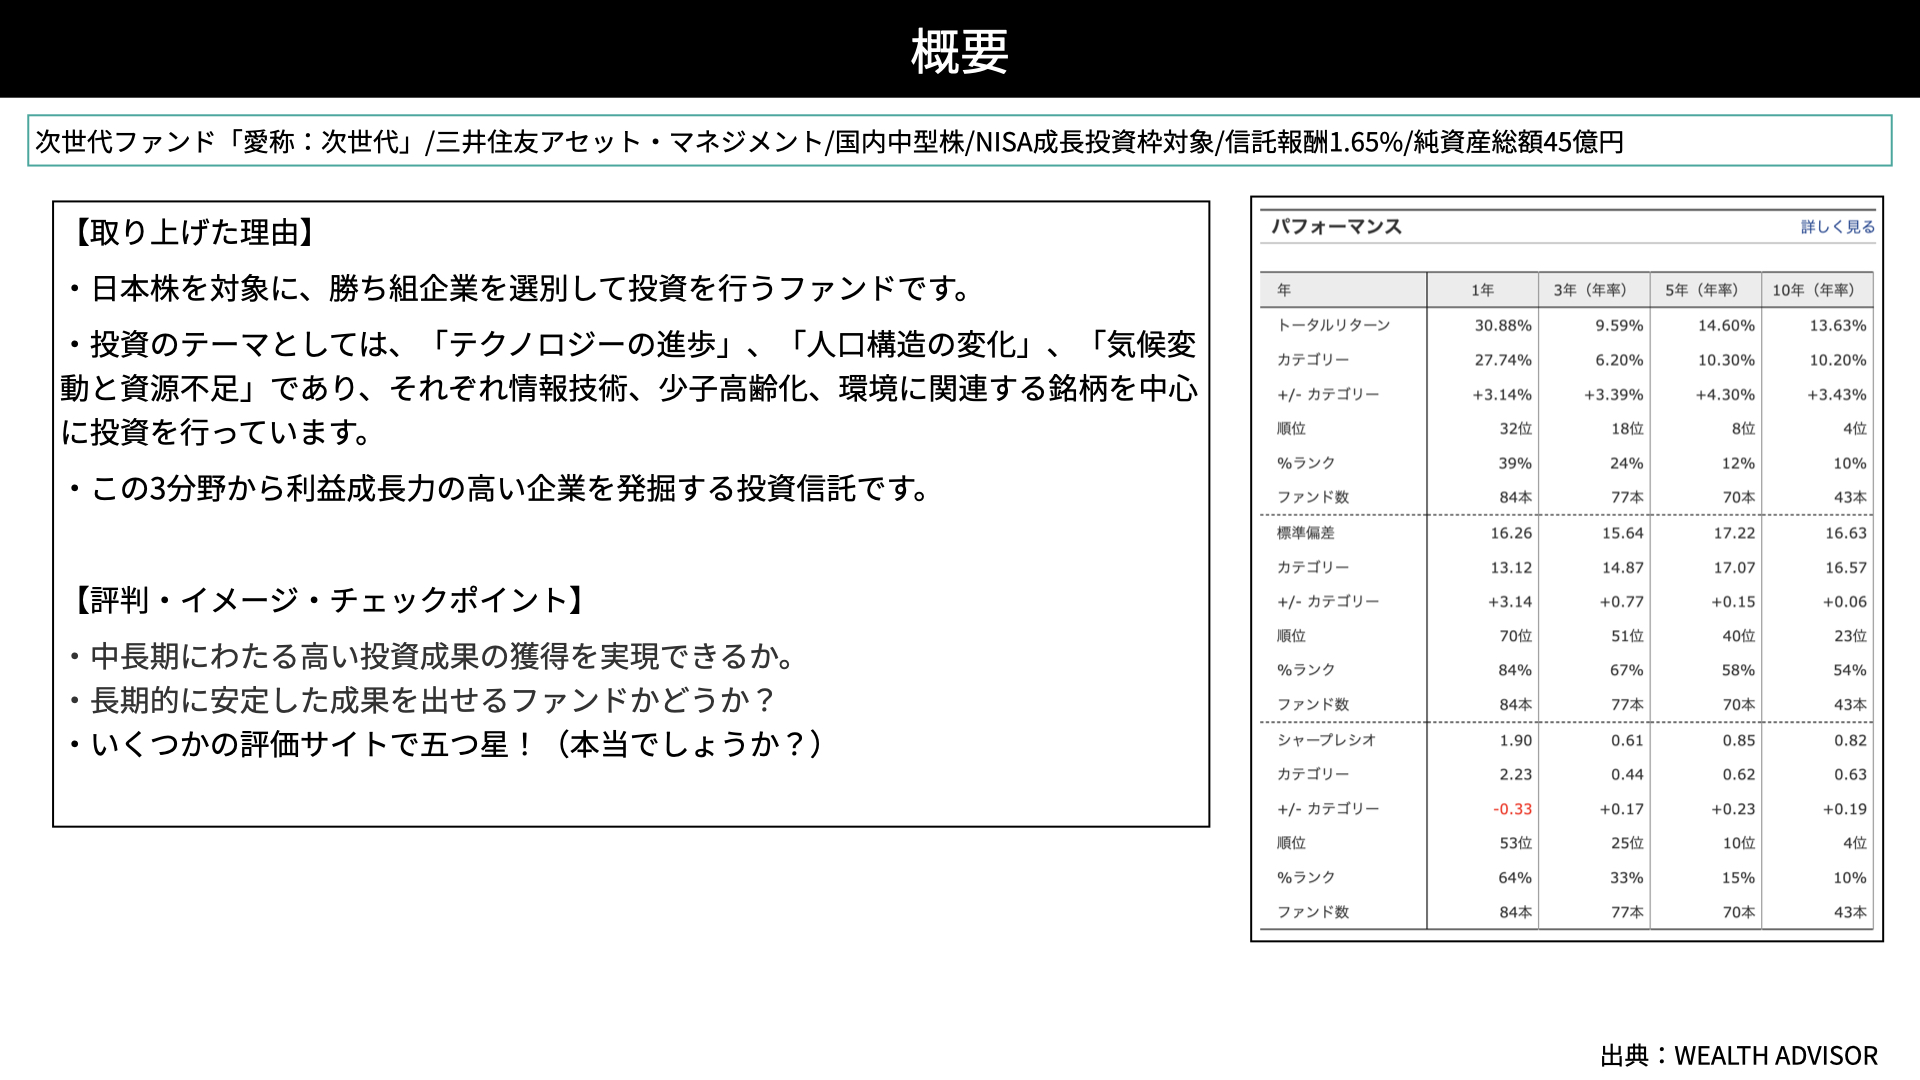
Task: Click the 2.23 category Sharpe value
Action: click(x=1516, y=774)
